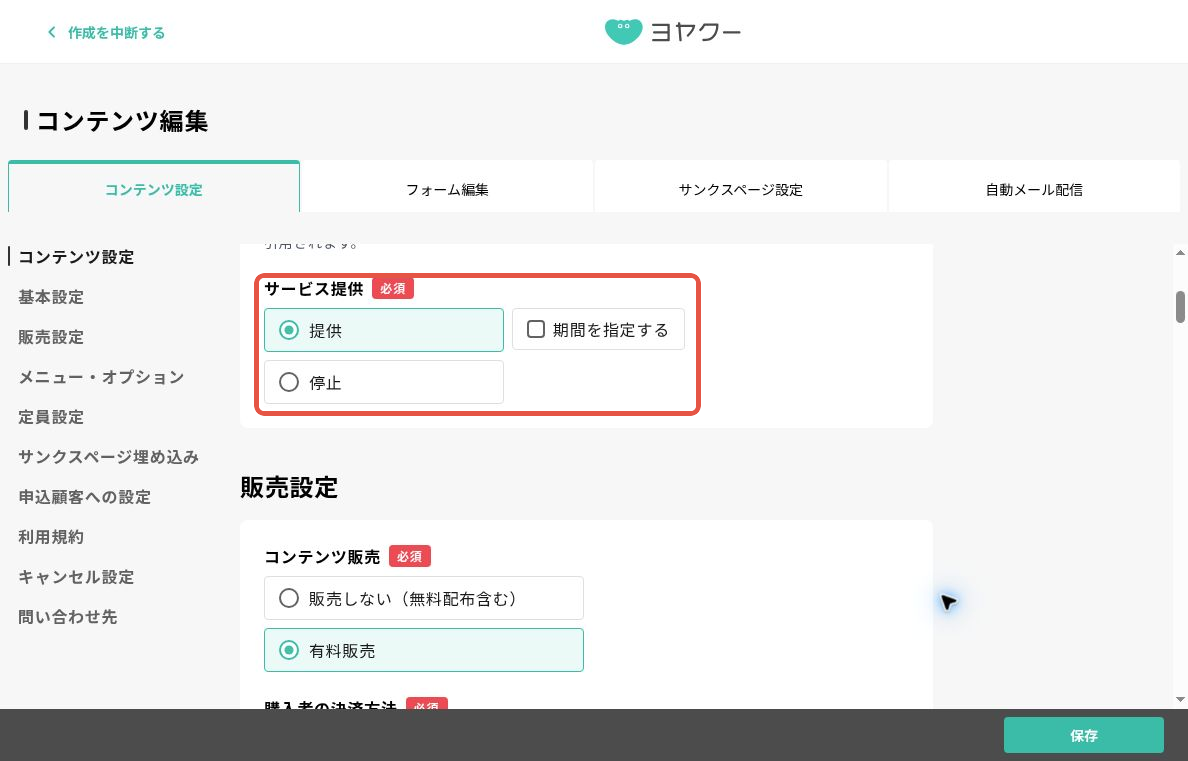The height and width of the screenshot is (761, 1188).
Task: Click the green 保存 button
Action: point(1083,735)
